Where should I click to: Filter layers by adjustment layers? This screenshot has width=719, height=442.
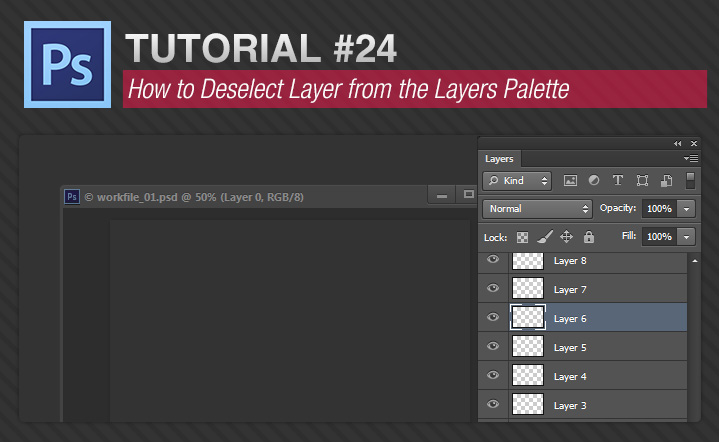pyautogui.click(x=594, y=181)
